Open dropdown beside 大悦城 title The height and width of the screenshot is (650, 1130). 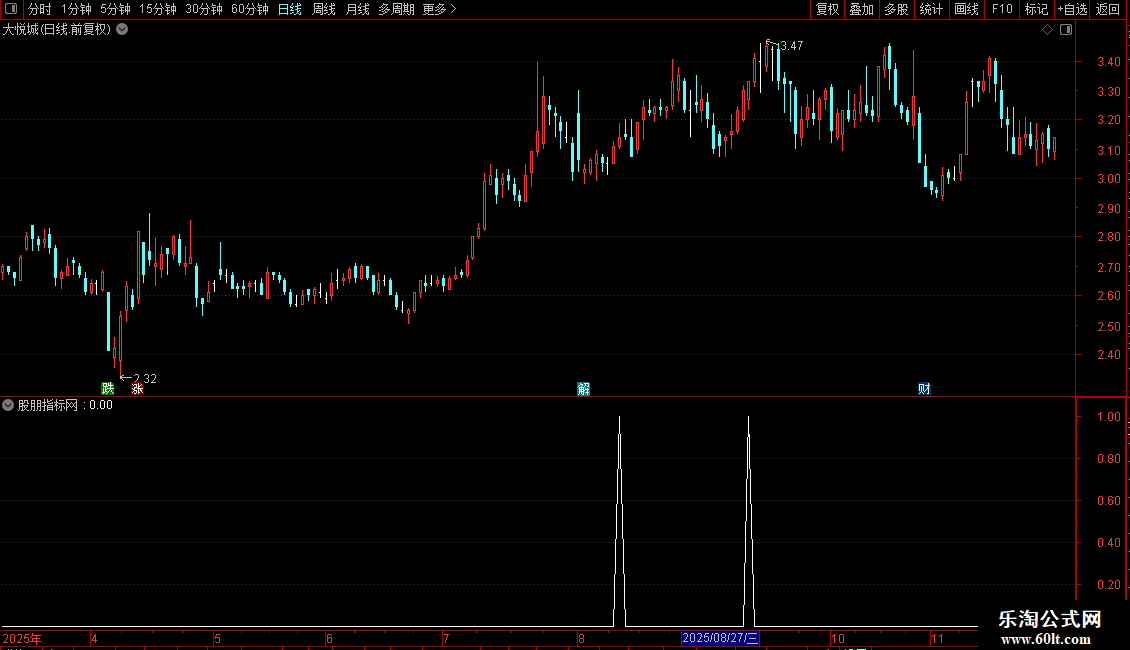(x=123, y=30)
